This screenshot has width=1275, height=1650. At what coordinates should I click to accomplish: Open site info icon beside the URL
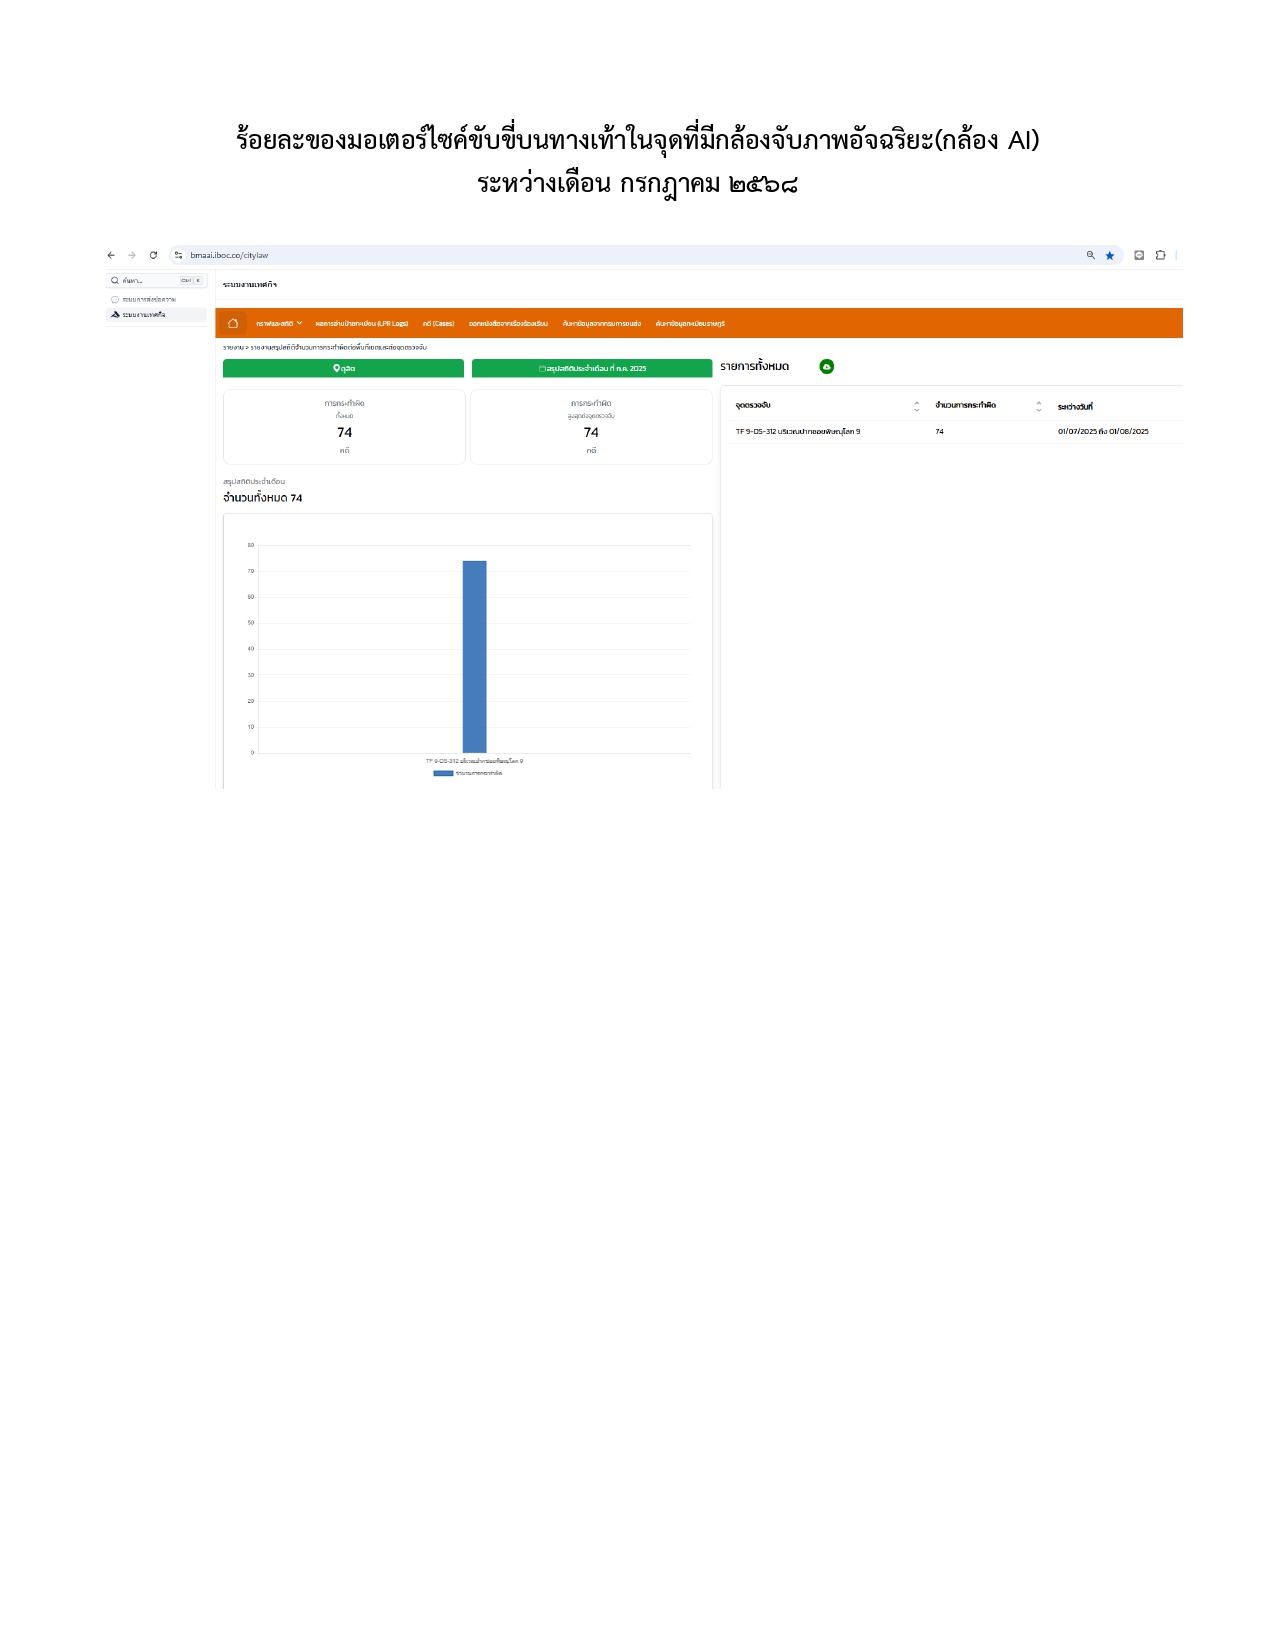pos(179,255)
